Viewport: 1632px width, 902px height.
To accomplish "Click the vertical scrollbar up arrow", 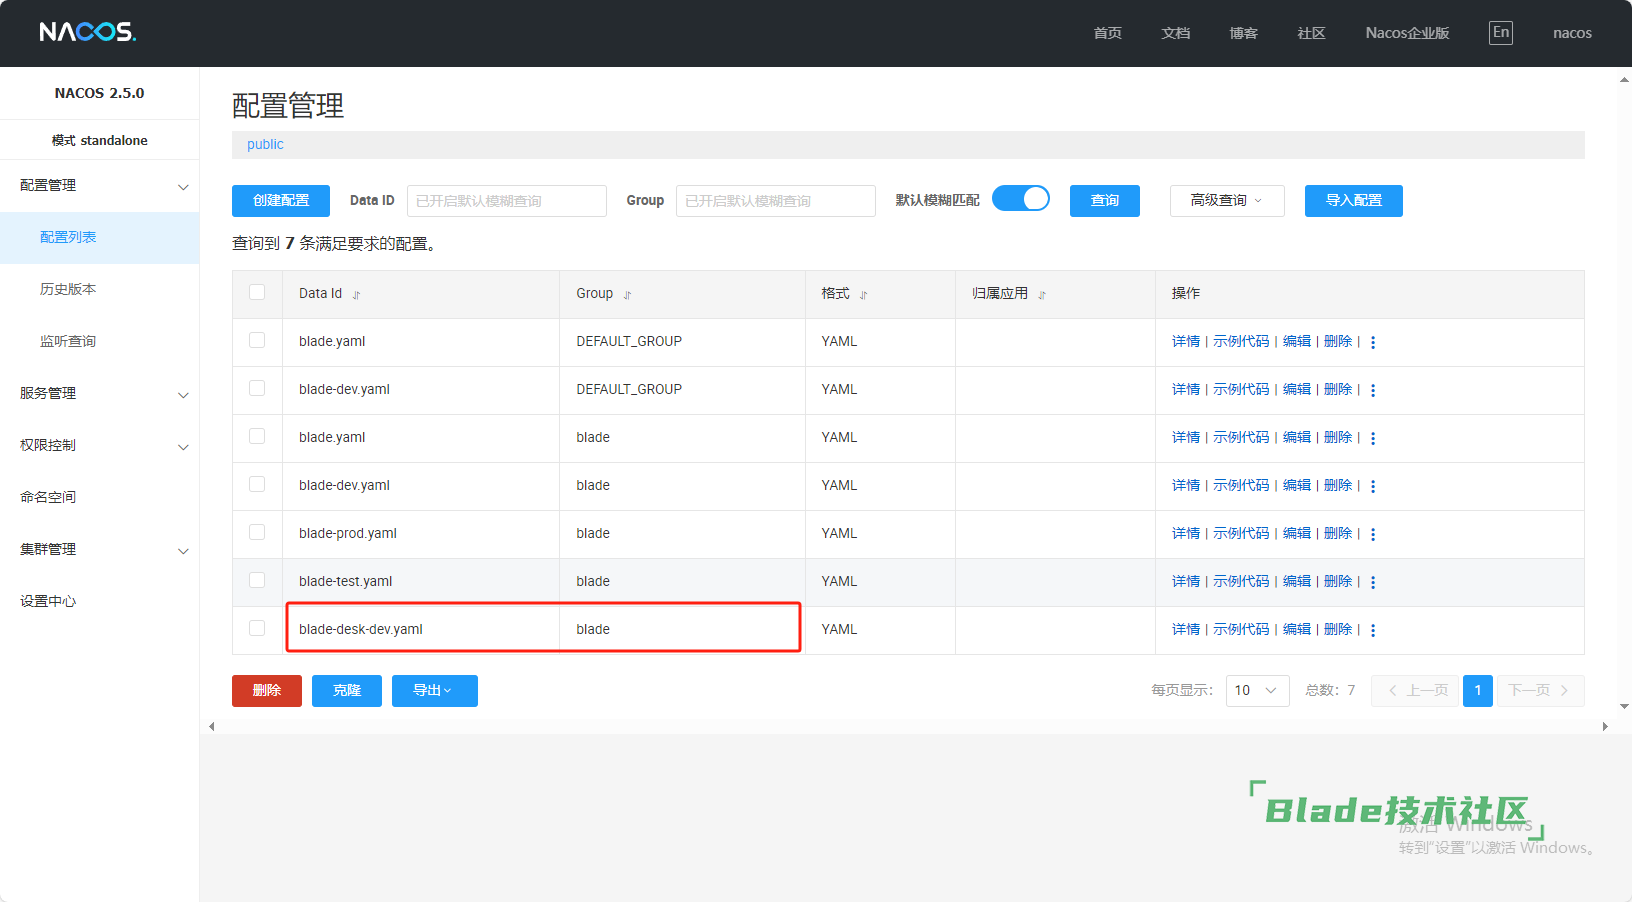I will tap(1624, 80).
